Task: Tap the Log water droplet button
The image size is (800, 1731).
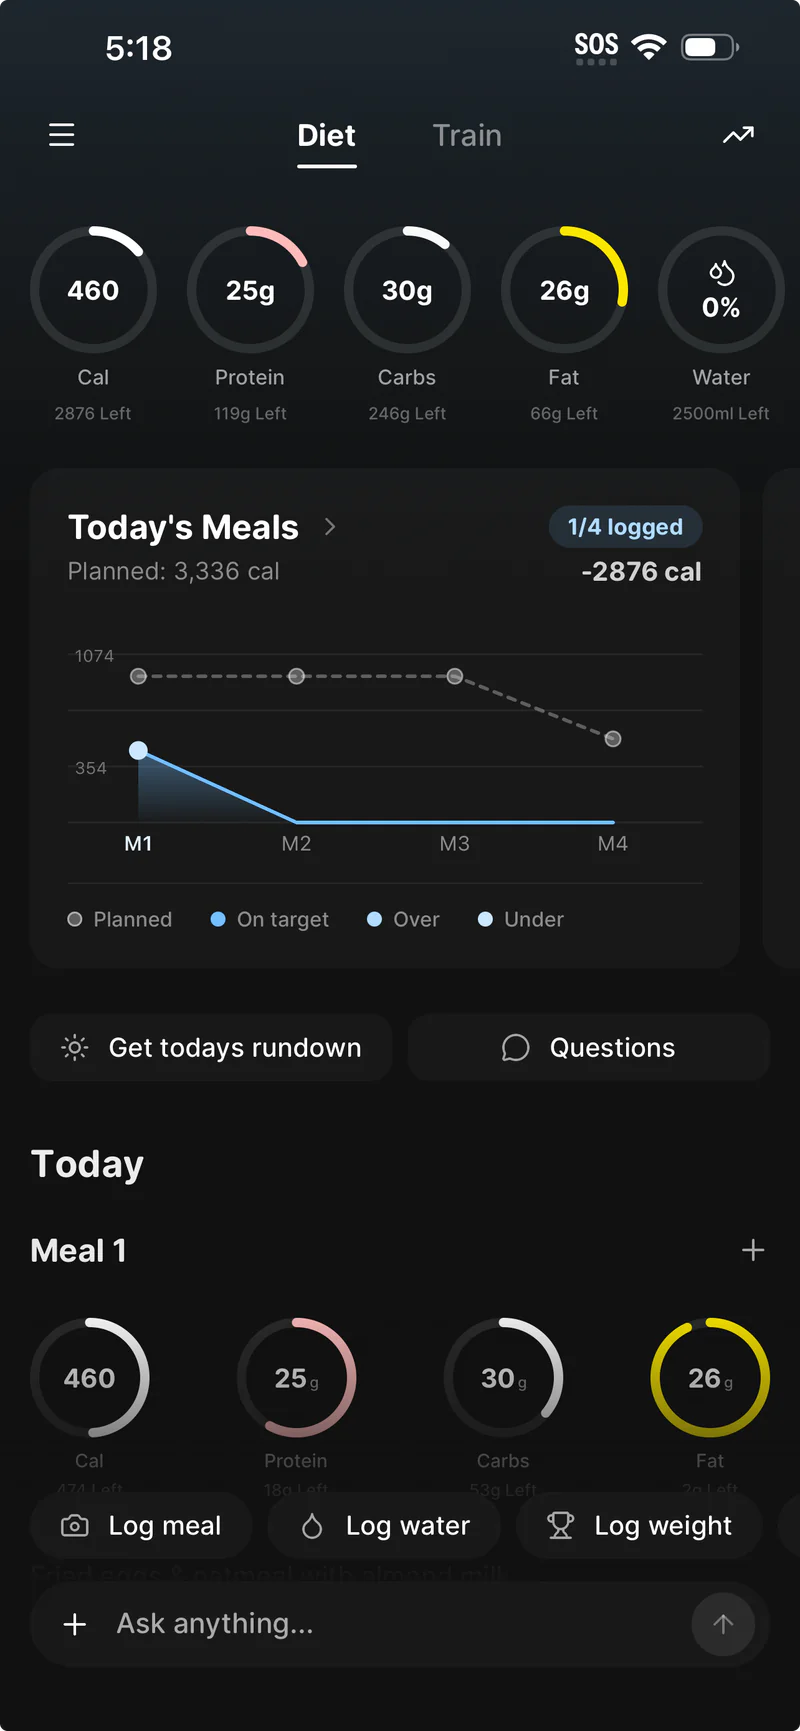Action: (385, 1526)
